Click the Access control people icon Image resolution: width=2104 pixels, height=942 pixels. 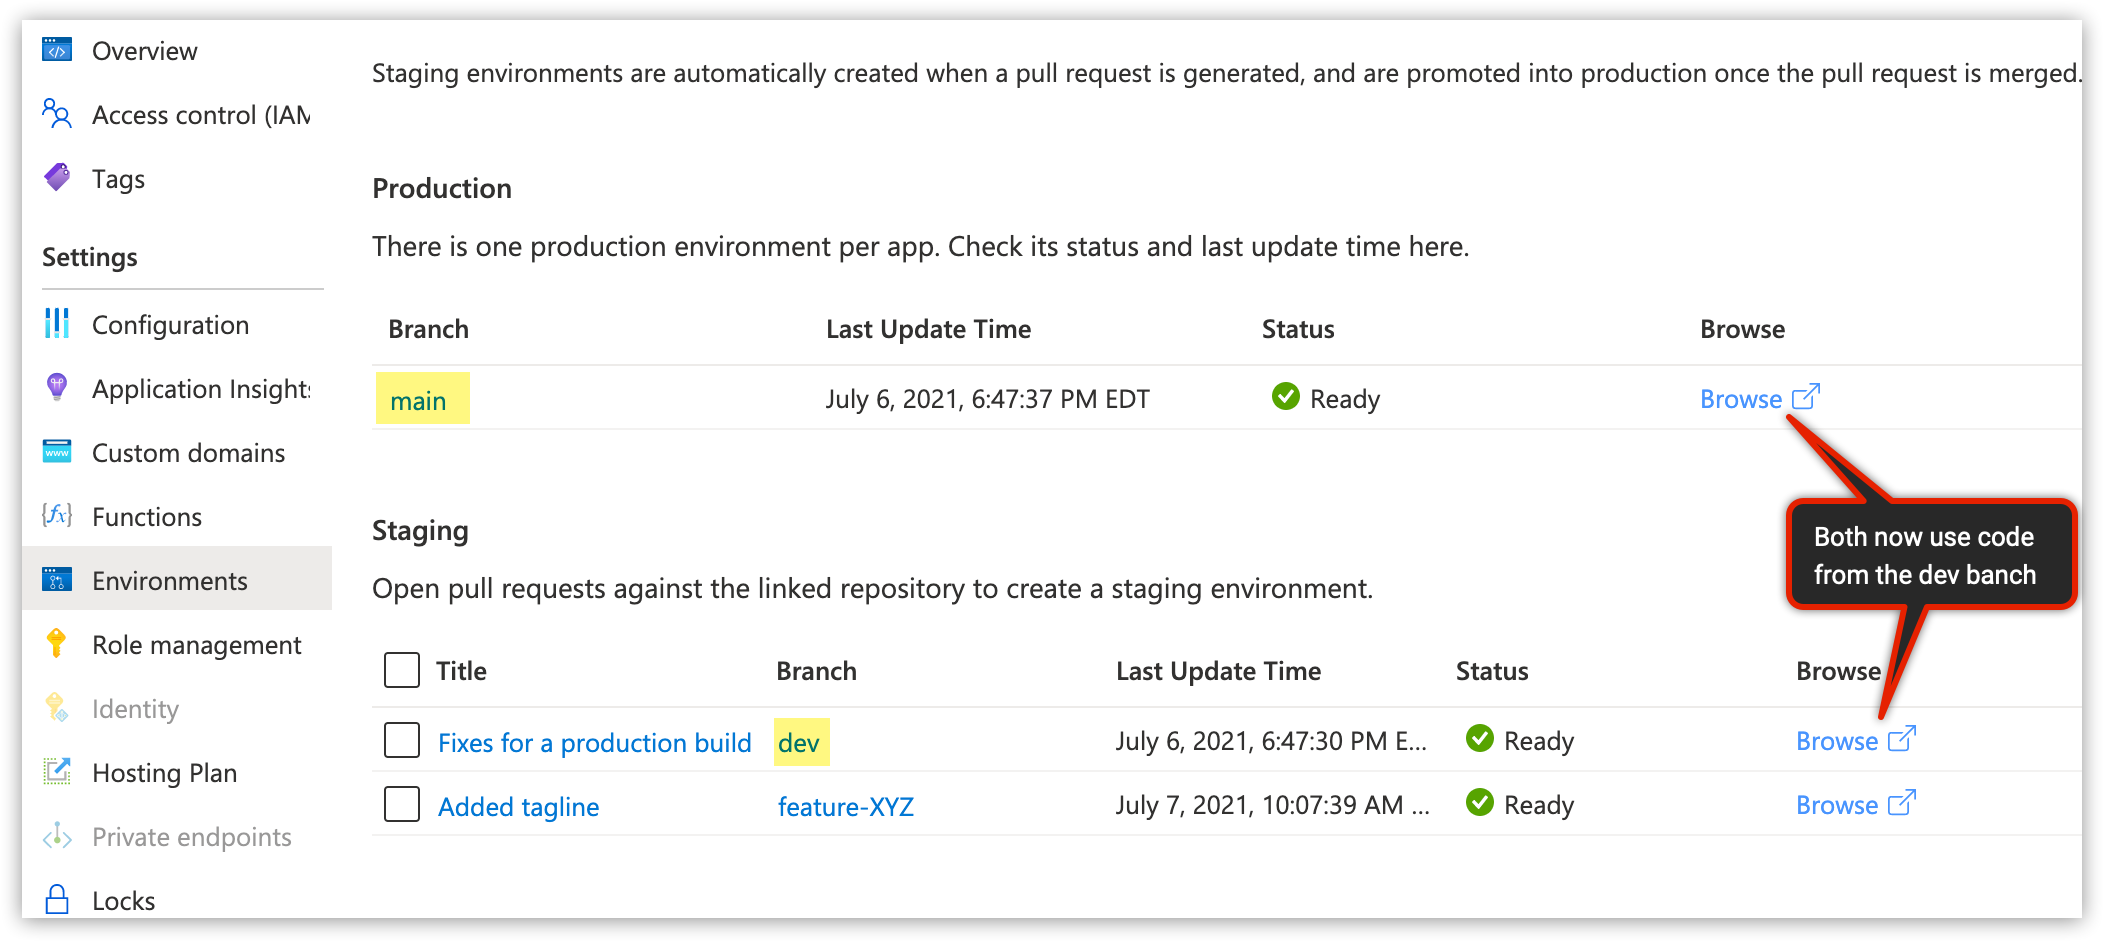coord(57,114)
